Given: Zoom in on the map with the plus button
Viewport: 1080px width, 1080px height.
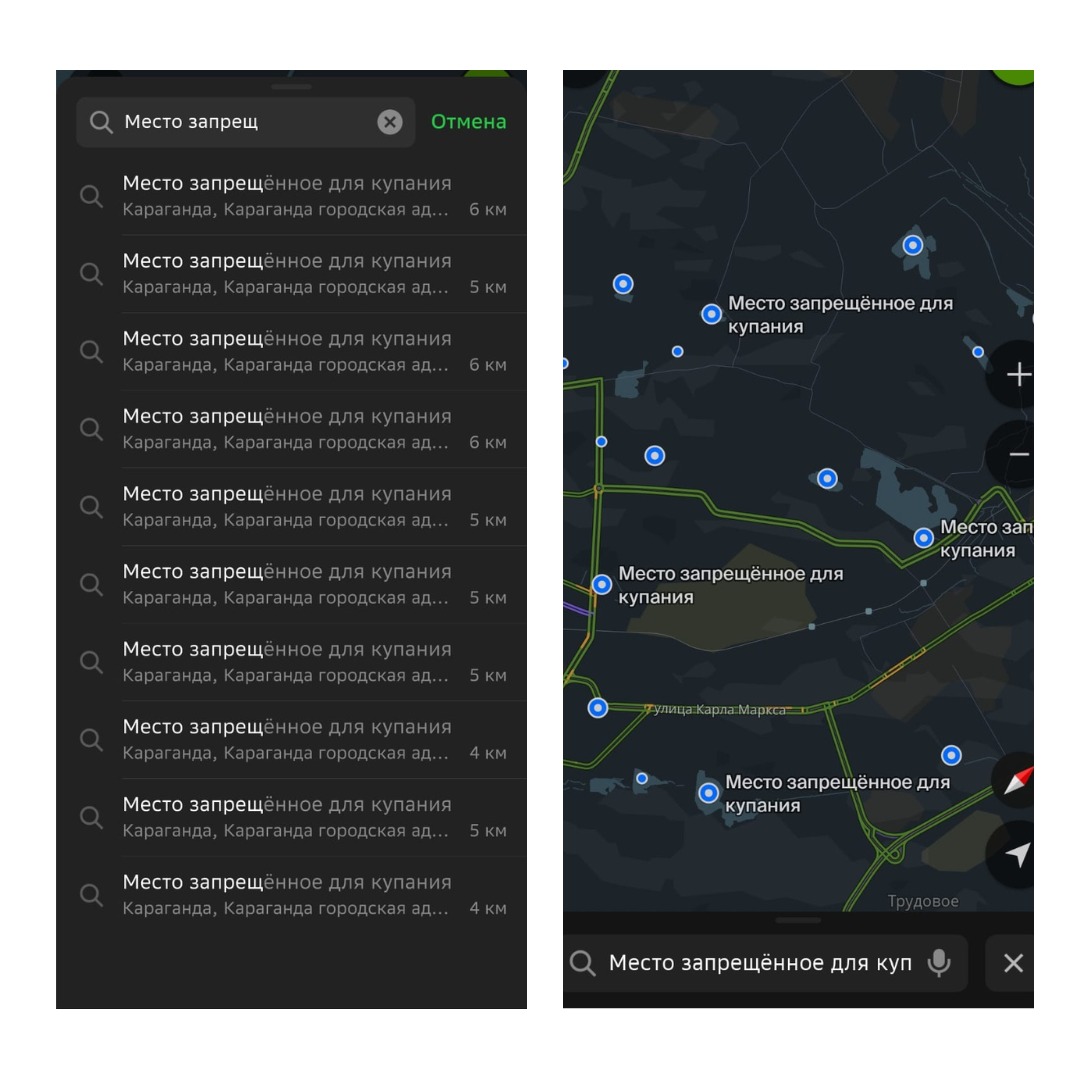Looking at the screenshot, I should click(x=1018, y=375).
